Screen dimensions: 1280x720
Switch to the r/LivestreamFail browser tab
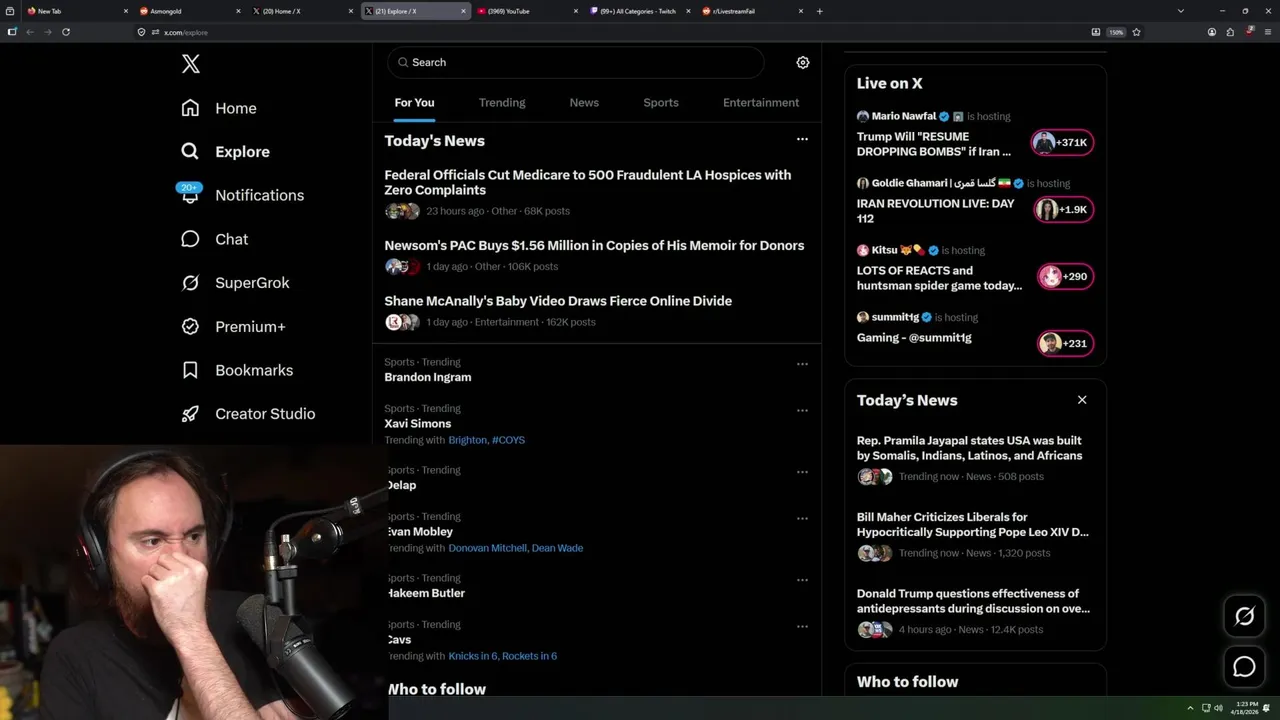(753, 11)
